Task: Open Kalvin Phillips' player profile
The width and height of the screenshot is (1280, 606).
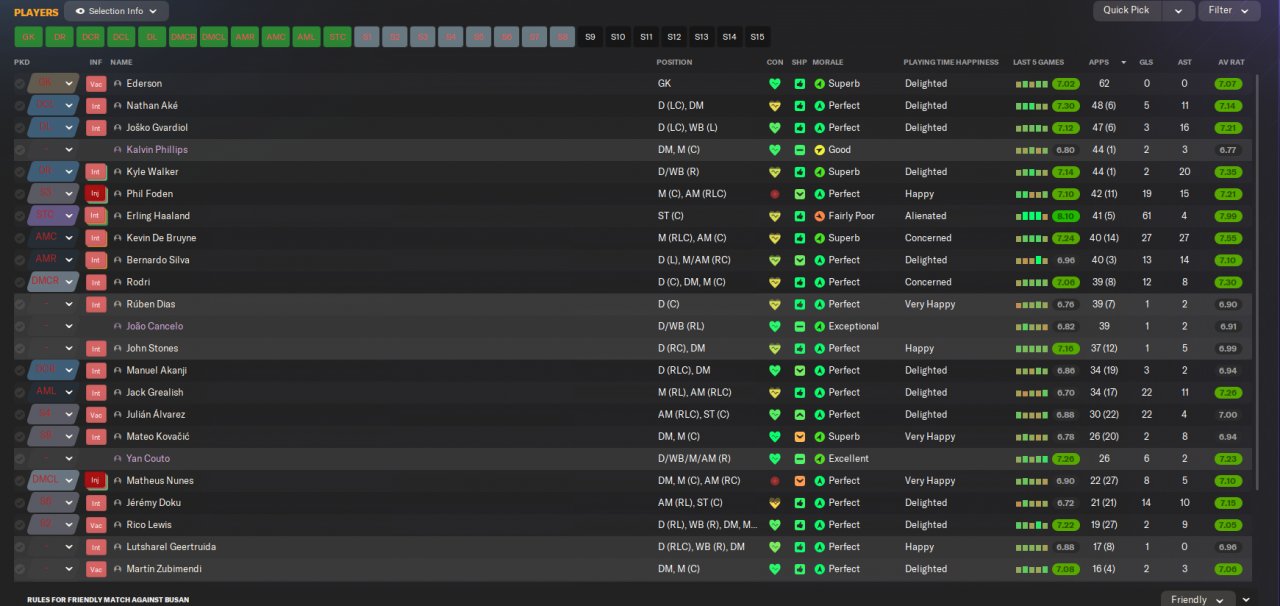Action: 157,150
